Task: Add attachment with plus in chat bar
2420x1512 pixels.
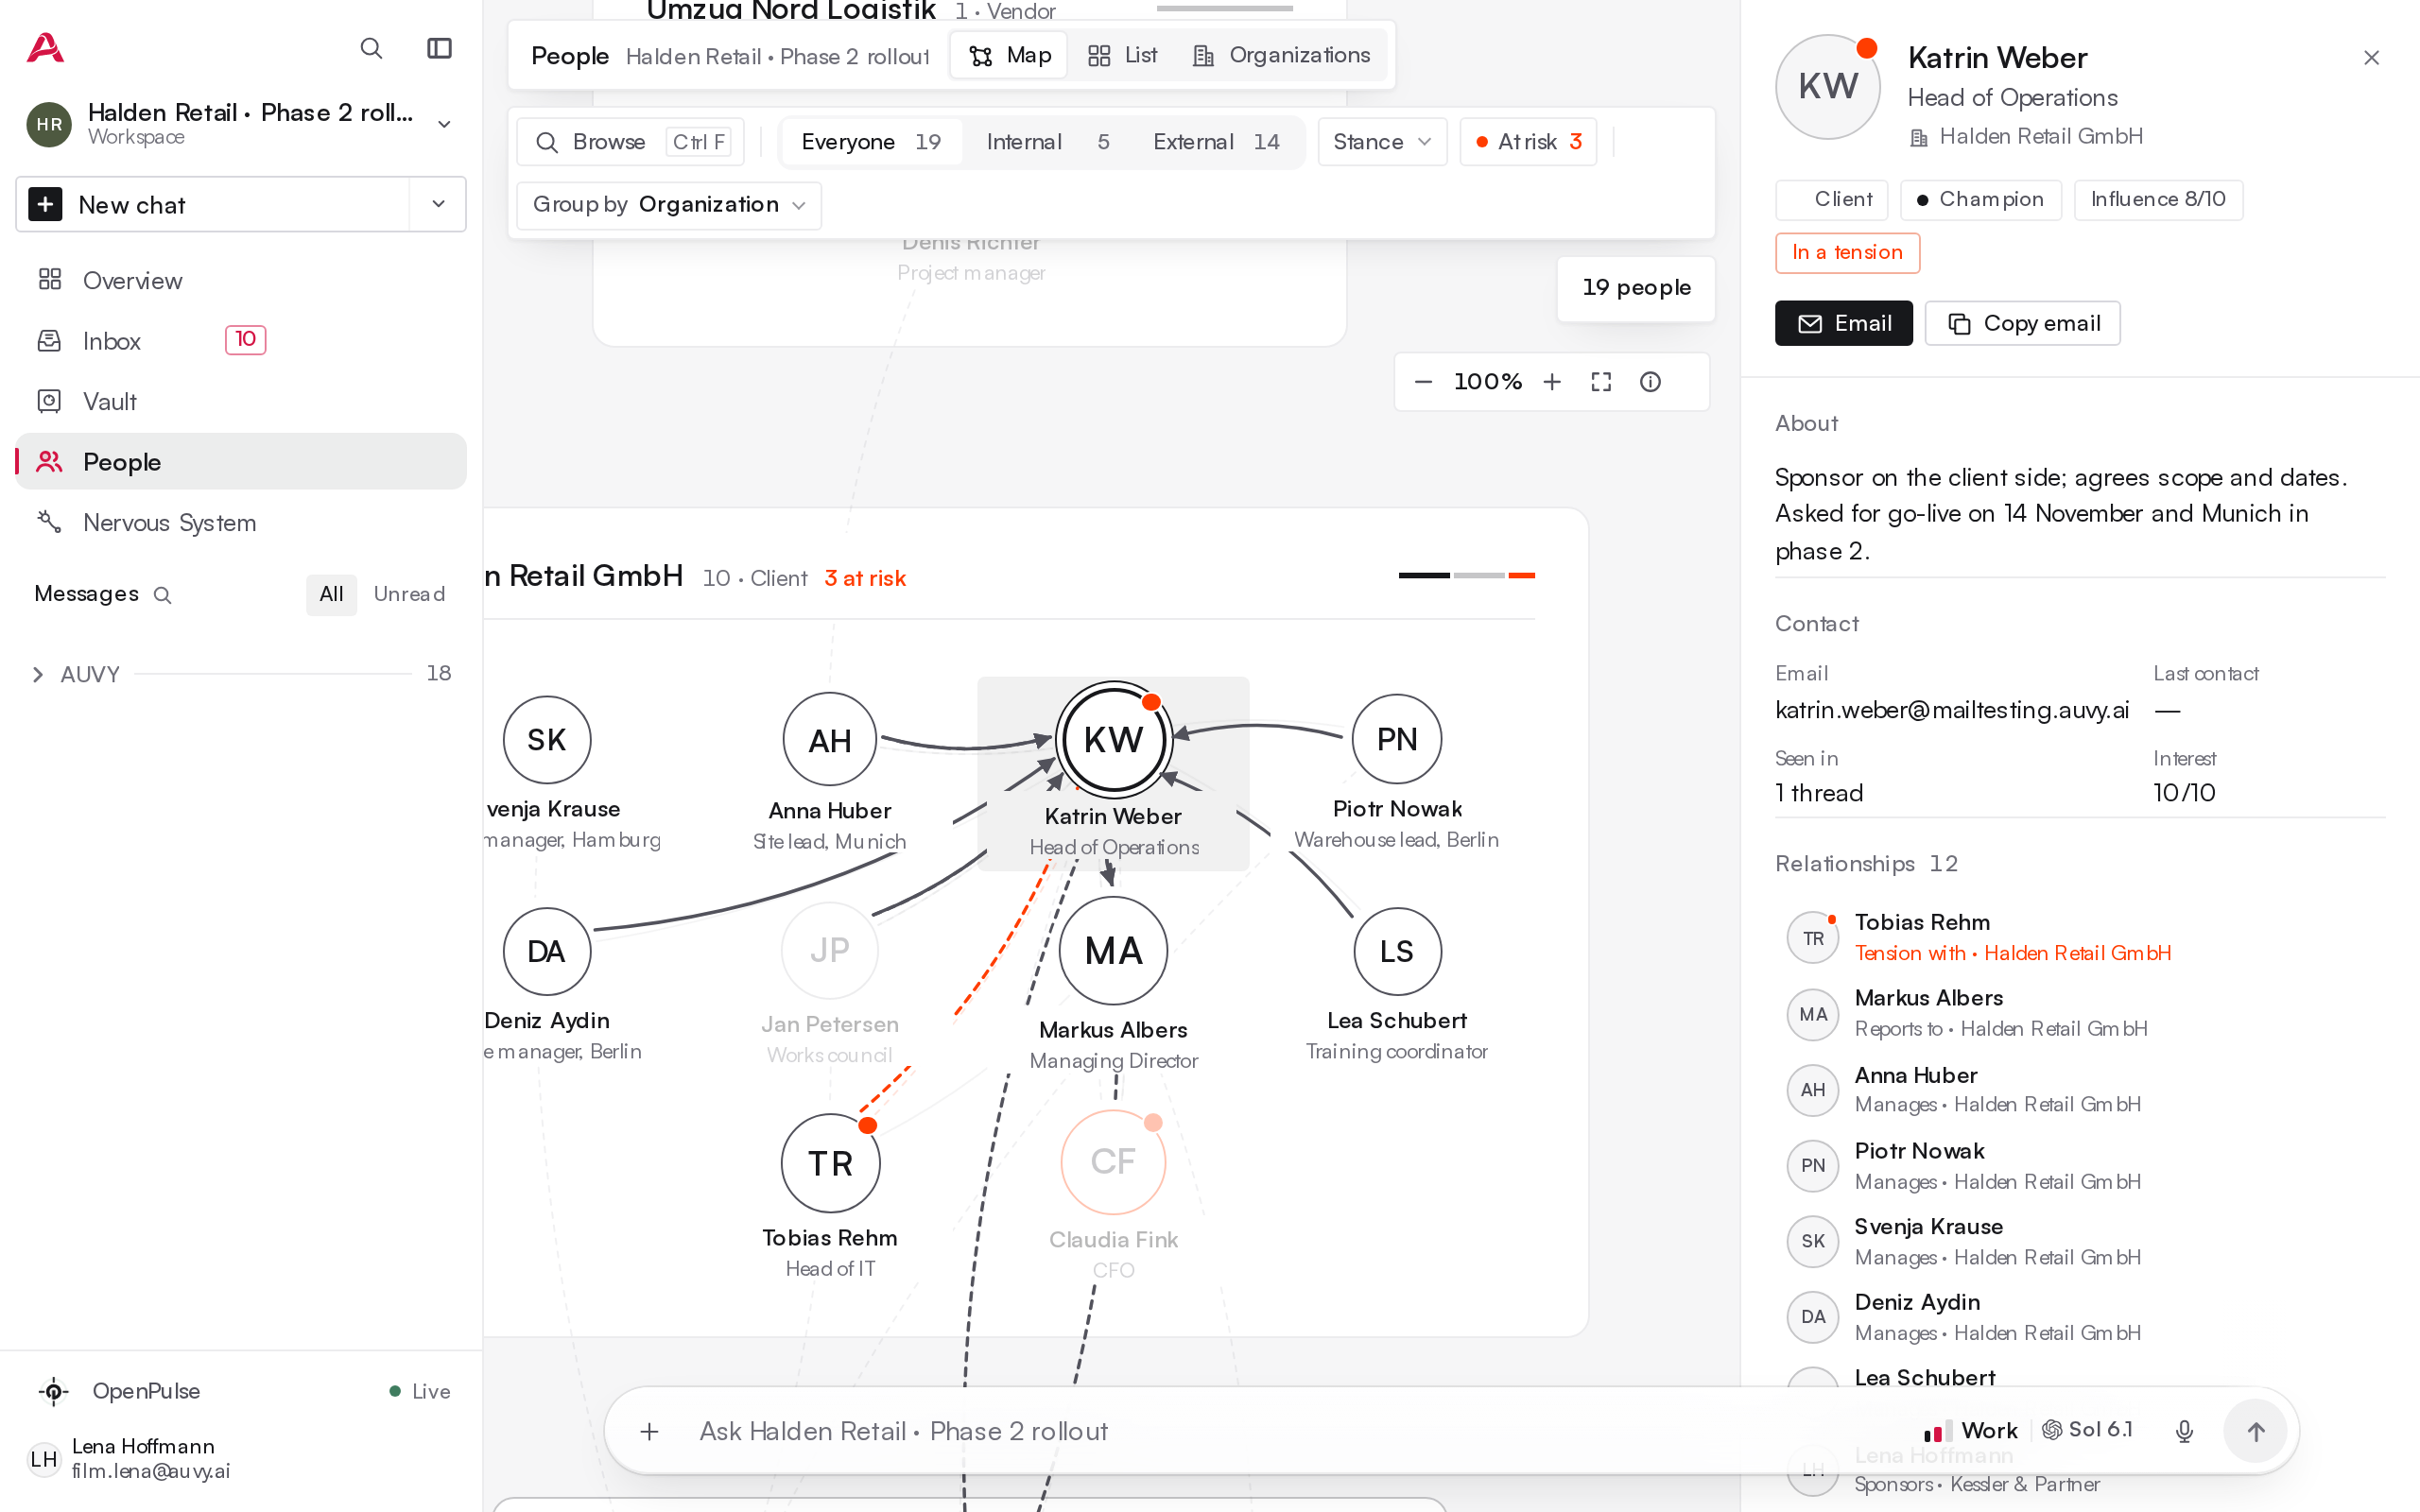Action: [x=649, y=1431]
